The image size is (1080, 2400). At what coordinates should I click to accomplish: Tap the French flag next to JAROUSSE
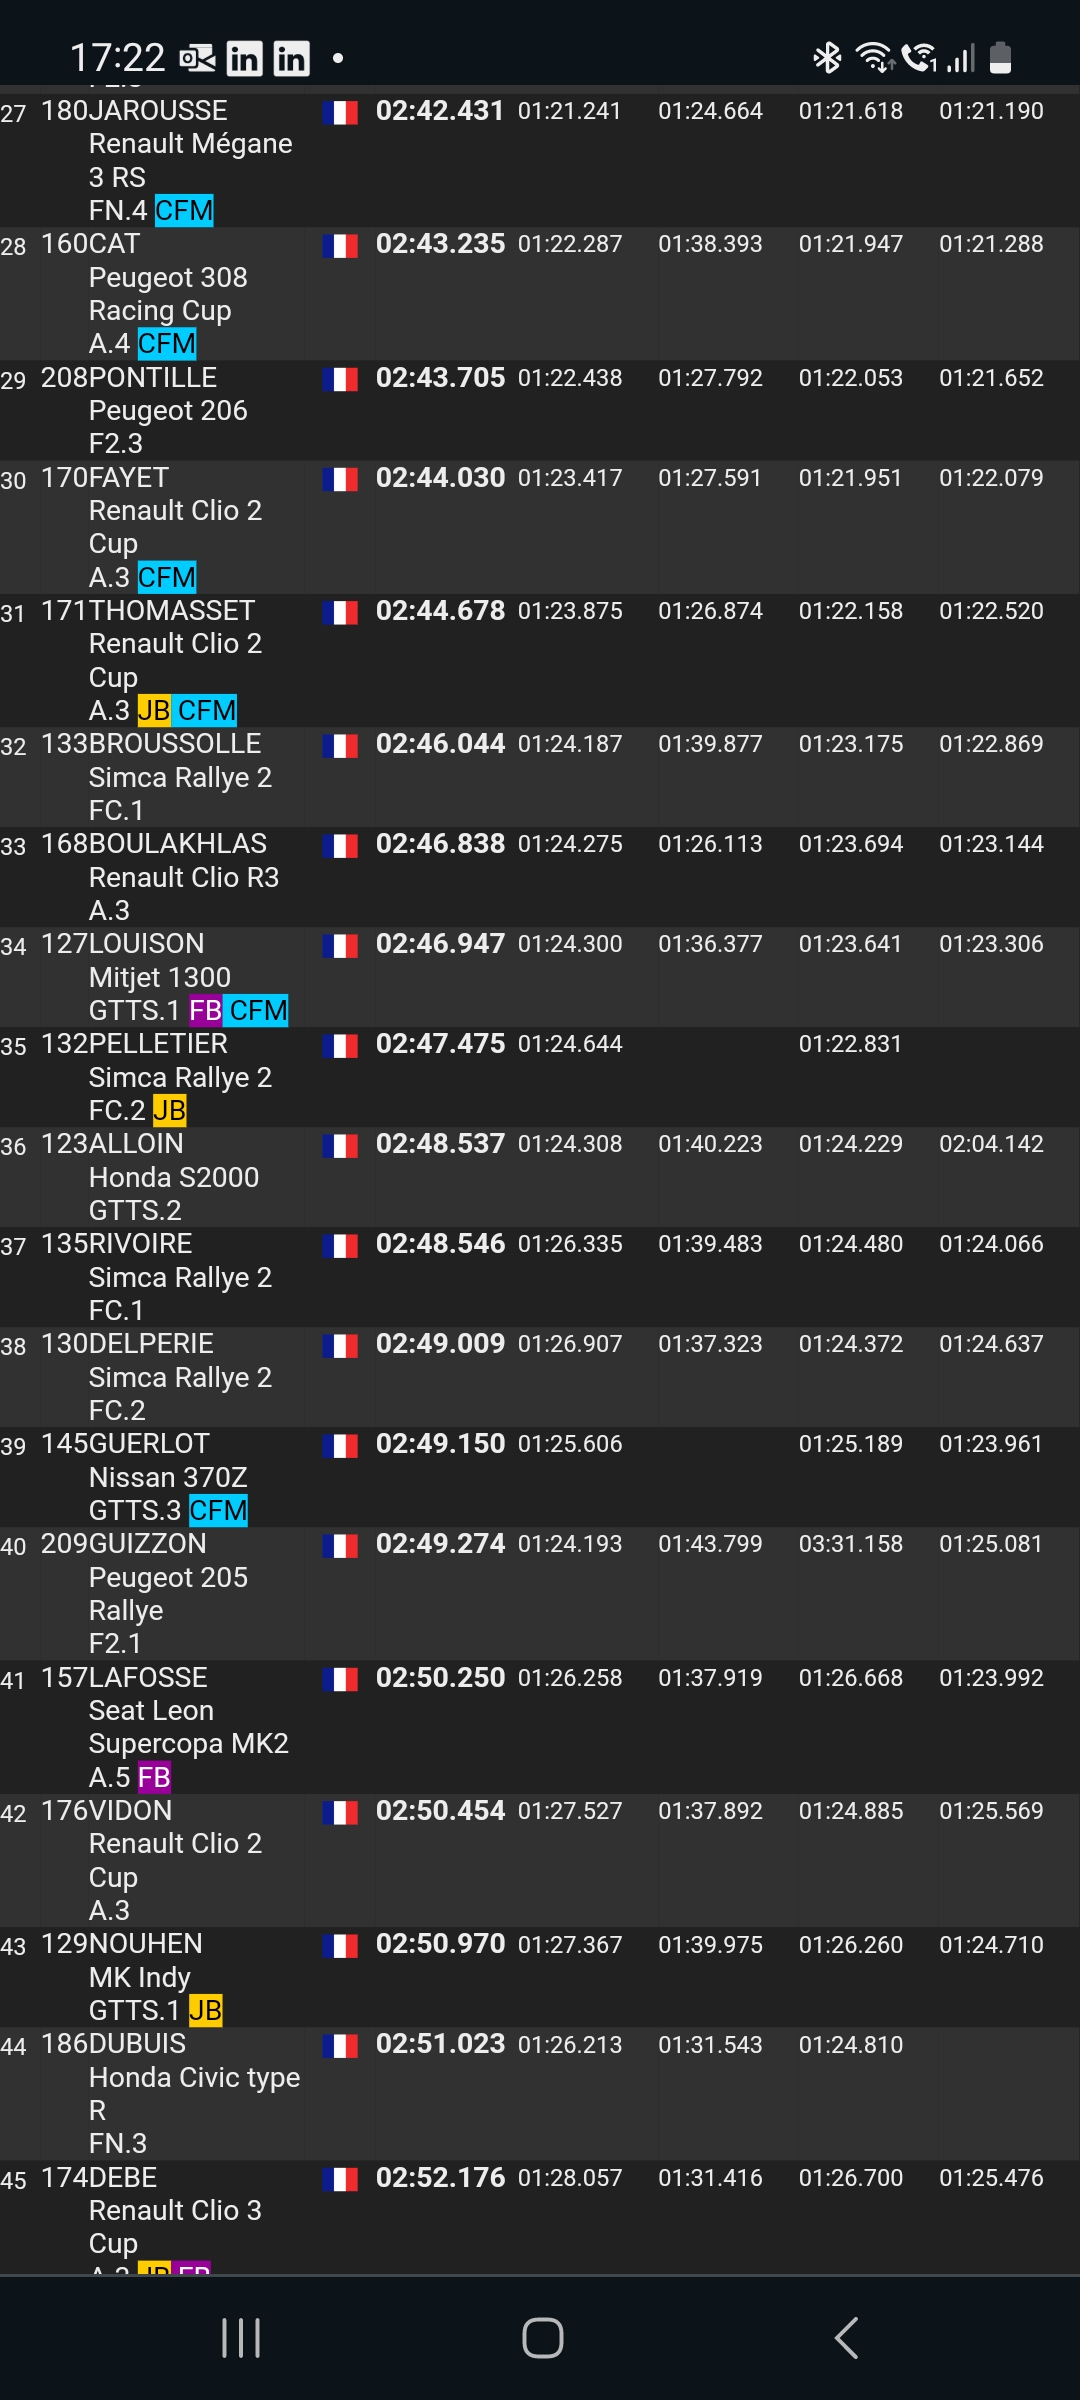click(340, 112)
